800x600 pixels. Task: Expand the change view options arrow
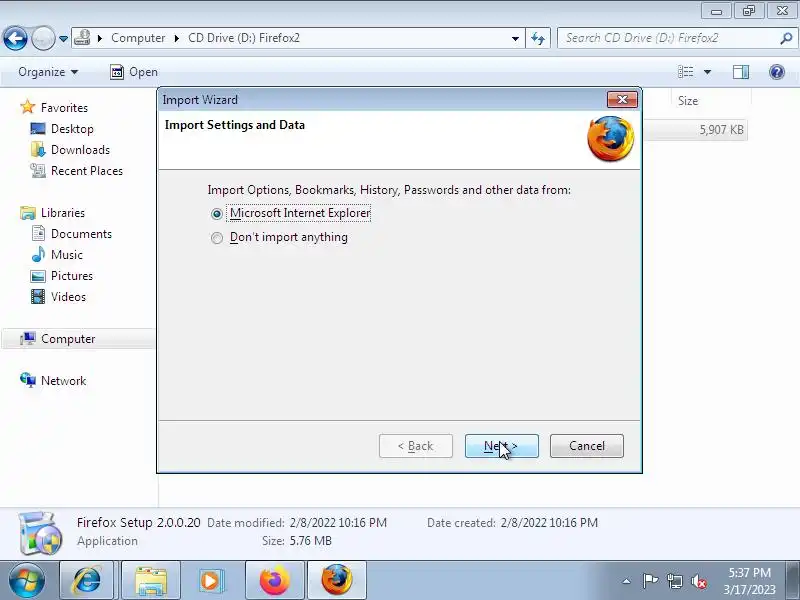(x=708, y=72)
